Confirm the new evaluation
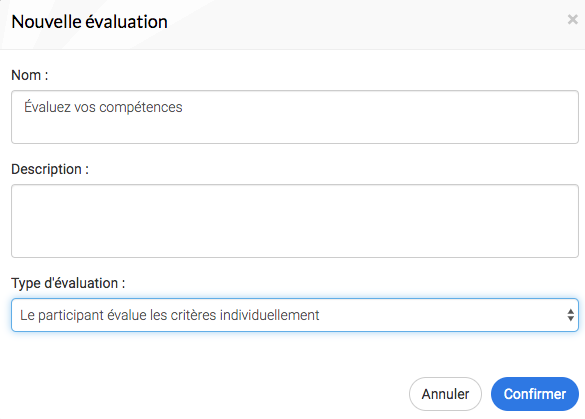585x419 pixels. pyautogui.click(x=535, y=394)
